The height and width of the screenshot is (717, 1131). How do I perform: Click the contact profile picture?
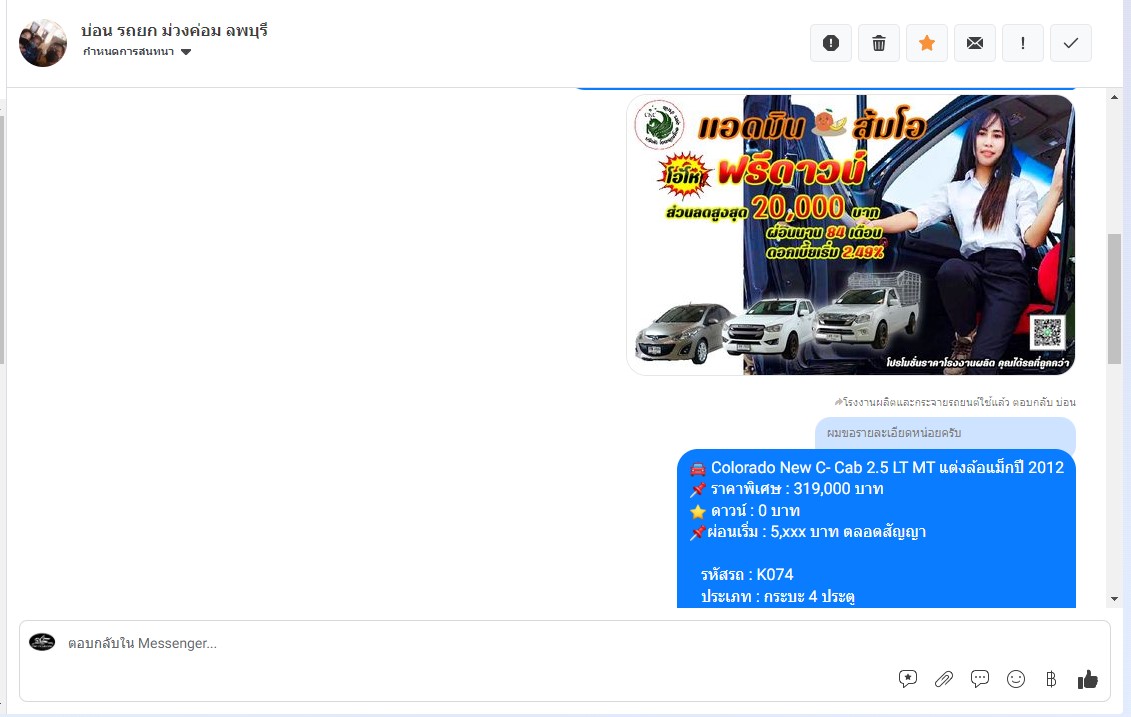pos(43,43)
